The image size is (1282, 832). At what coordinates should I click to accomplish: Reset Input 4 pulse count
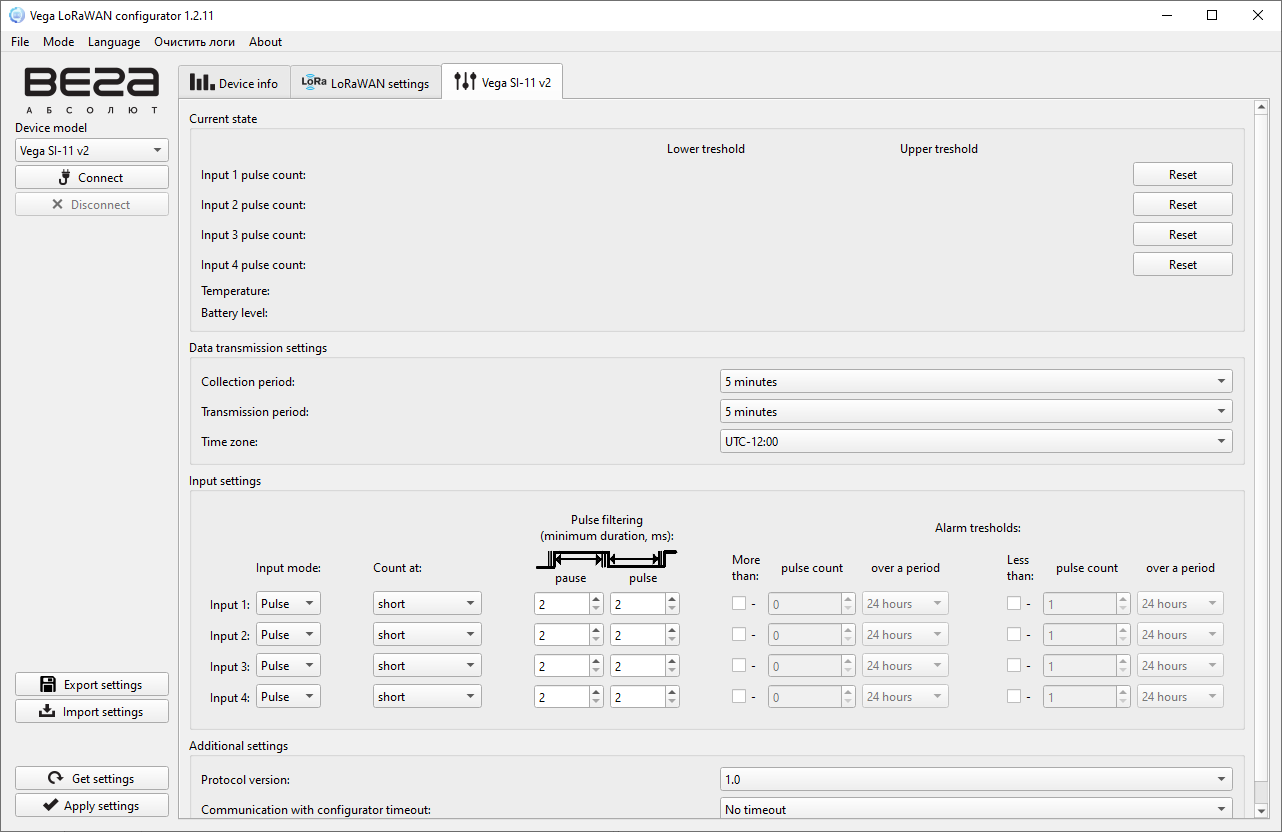pos(1183,265)
